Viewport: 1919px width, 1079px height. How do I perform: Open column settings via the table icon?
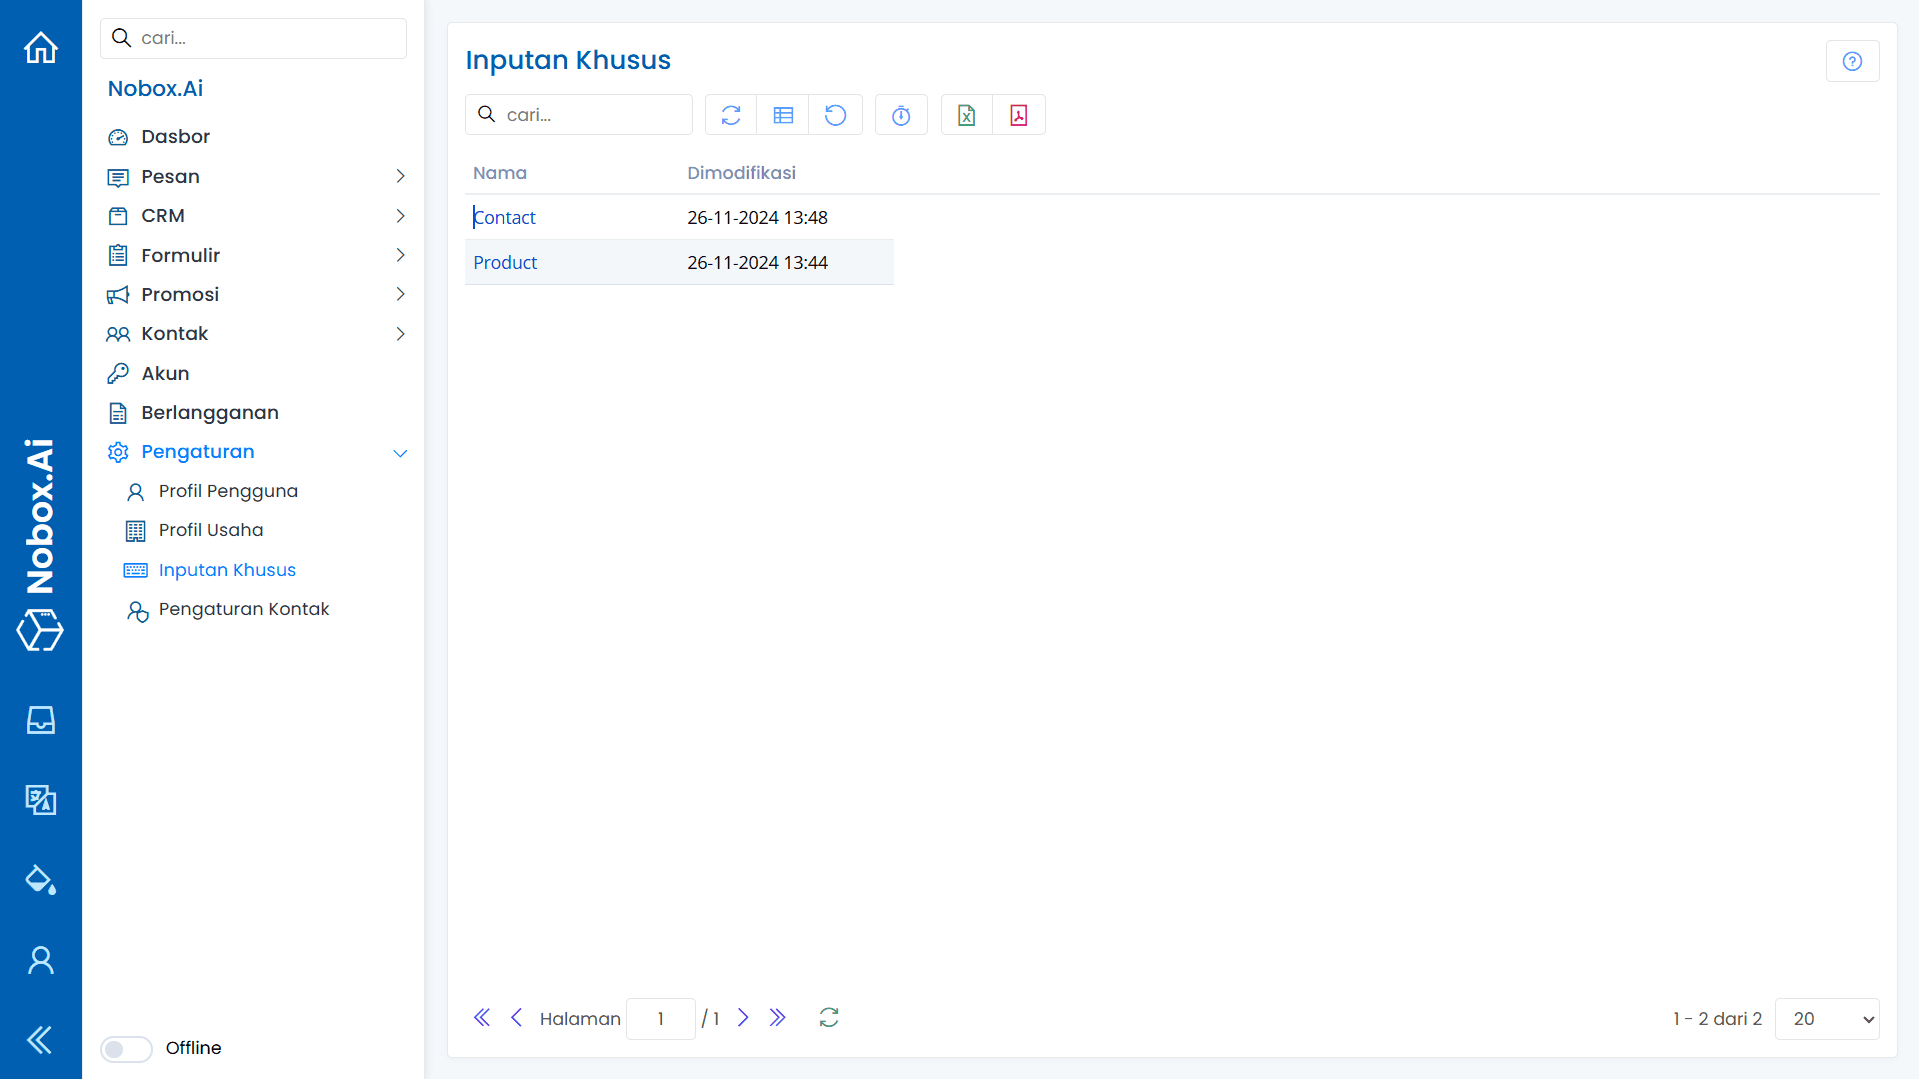tap(783, 114)
